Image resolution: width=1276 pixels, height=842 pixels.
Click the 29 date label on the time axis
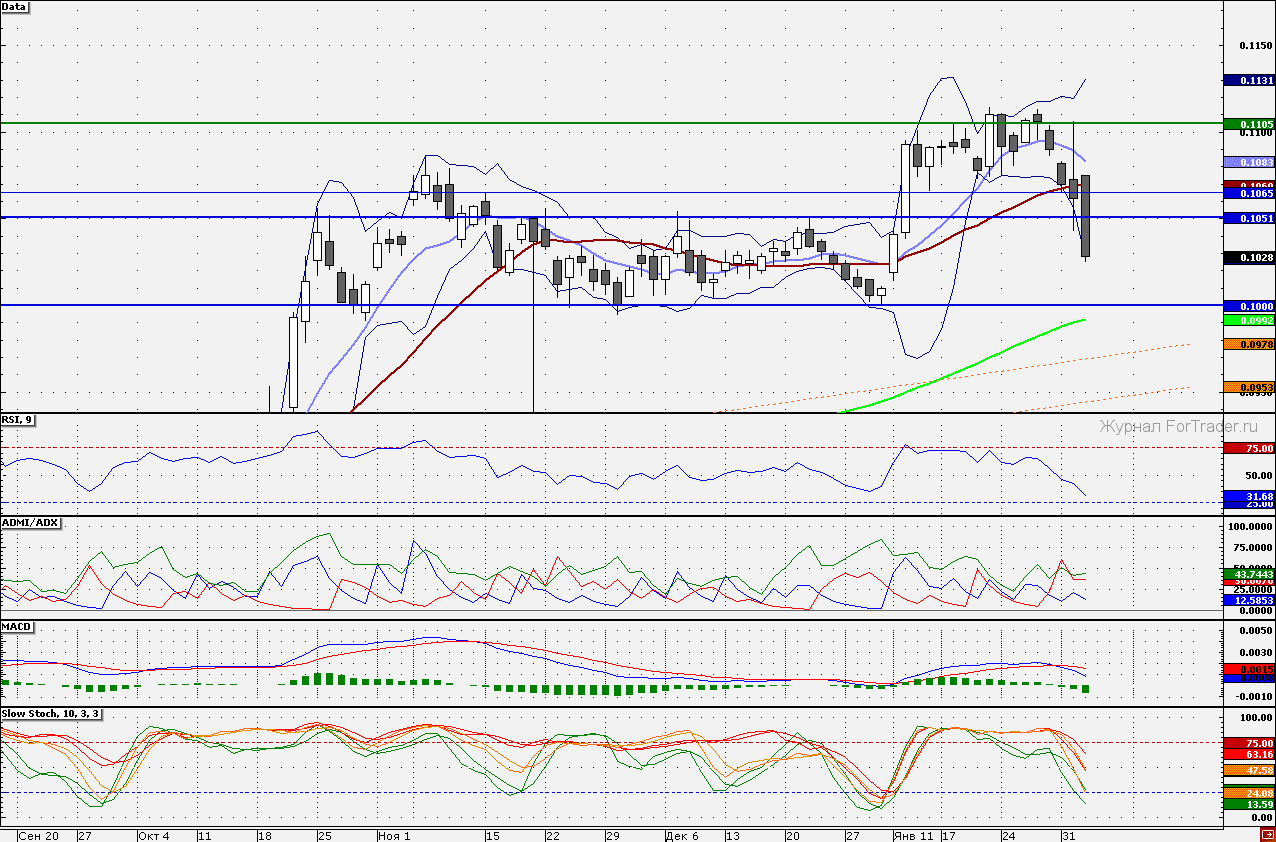coord(612,835)
